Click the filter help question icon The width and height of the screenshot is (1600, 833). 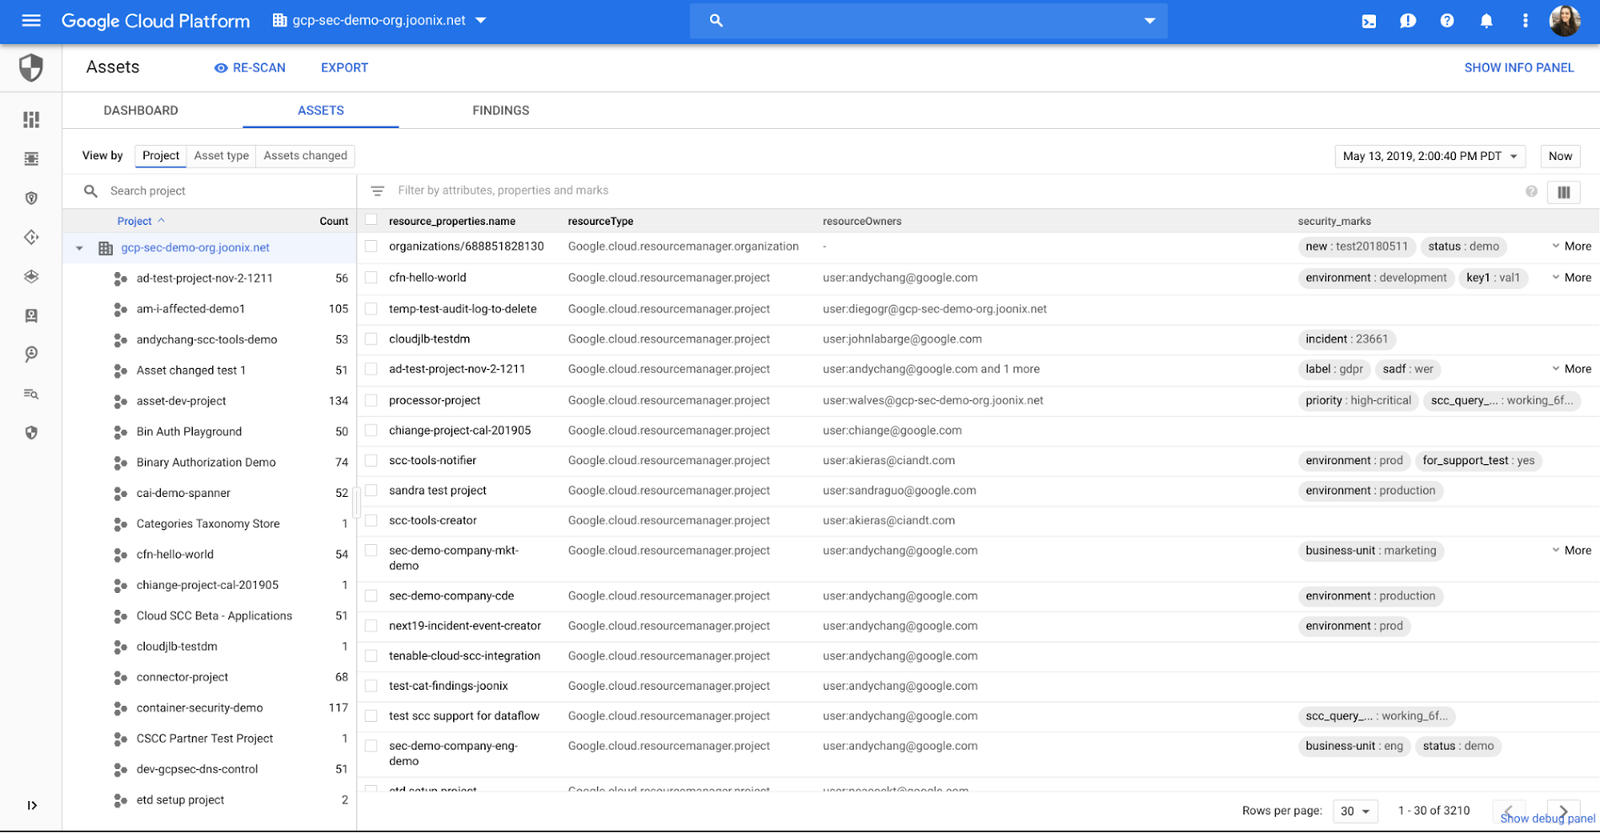tap(1531, 191)
